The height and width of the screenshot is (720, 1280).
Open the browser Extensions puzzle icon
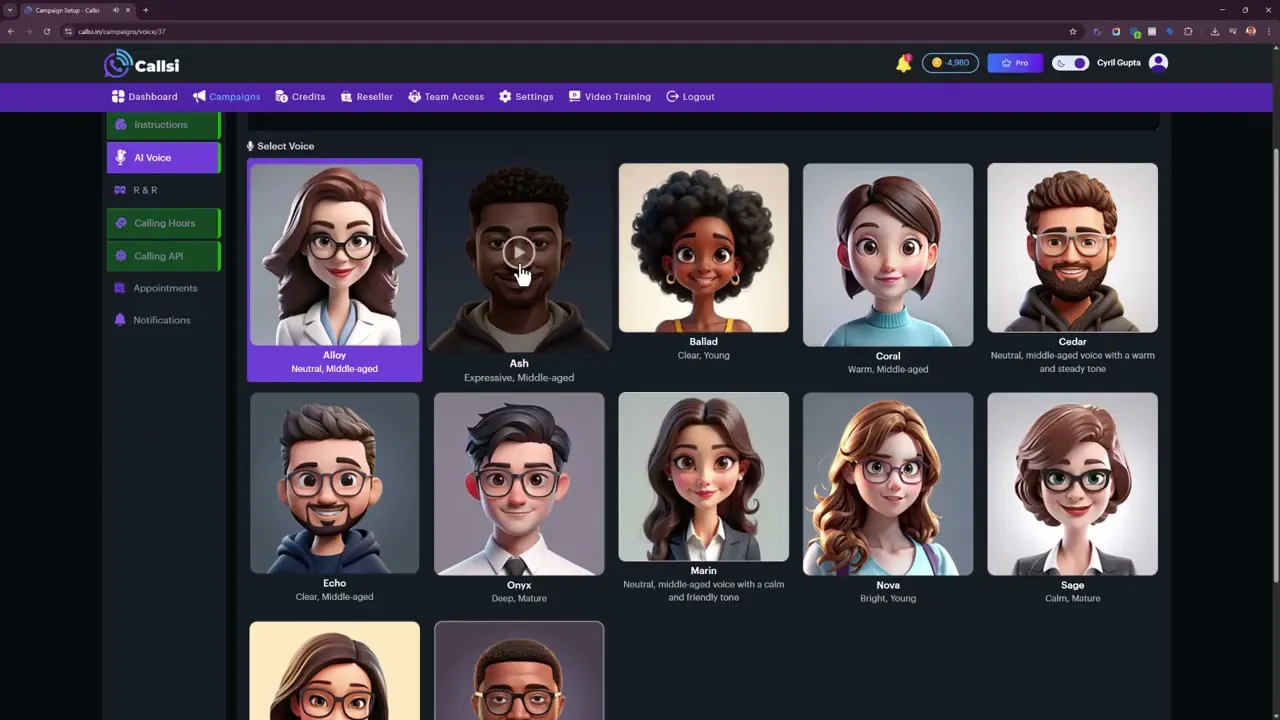pos(1188,31)
